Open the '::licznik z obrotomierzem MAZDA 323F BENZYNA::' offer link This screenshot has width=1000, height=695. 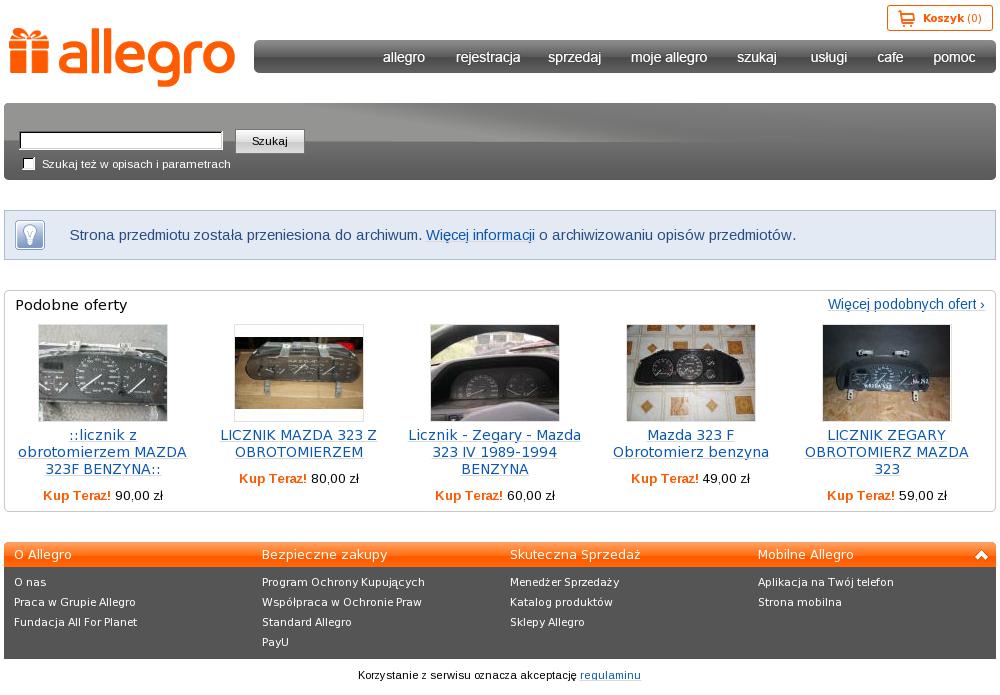pos(103,452)
